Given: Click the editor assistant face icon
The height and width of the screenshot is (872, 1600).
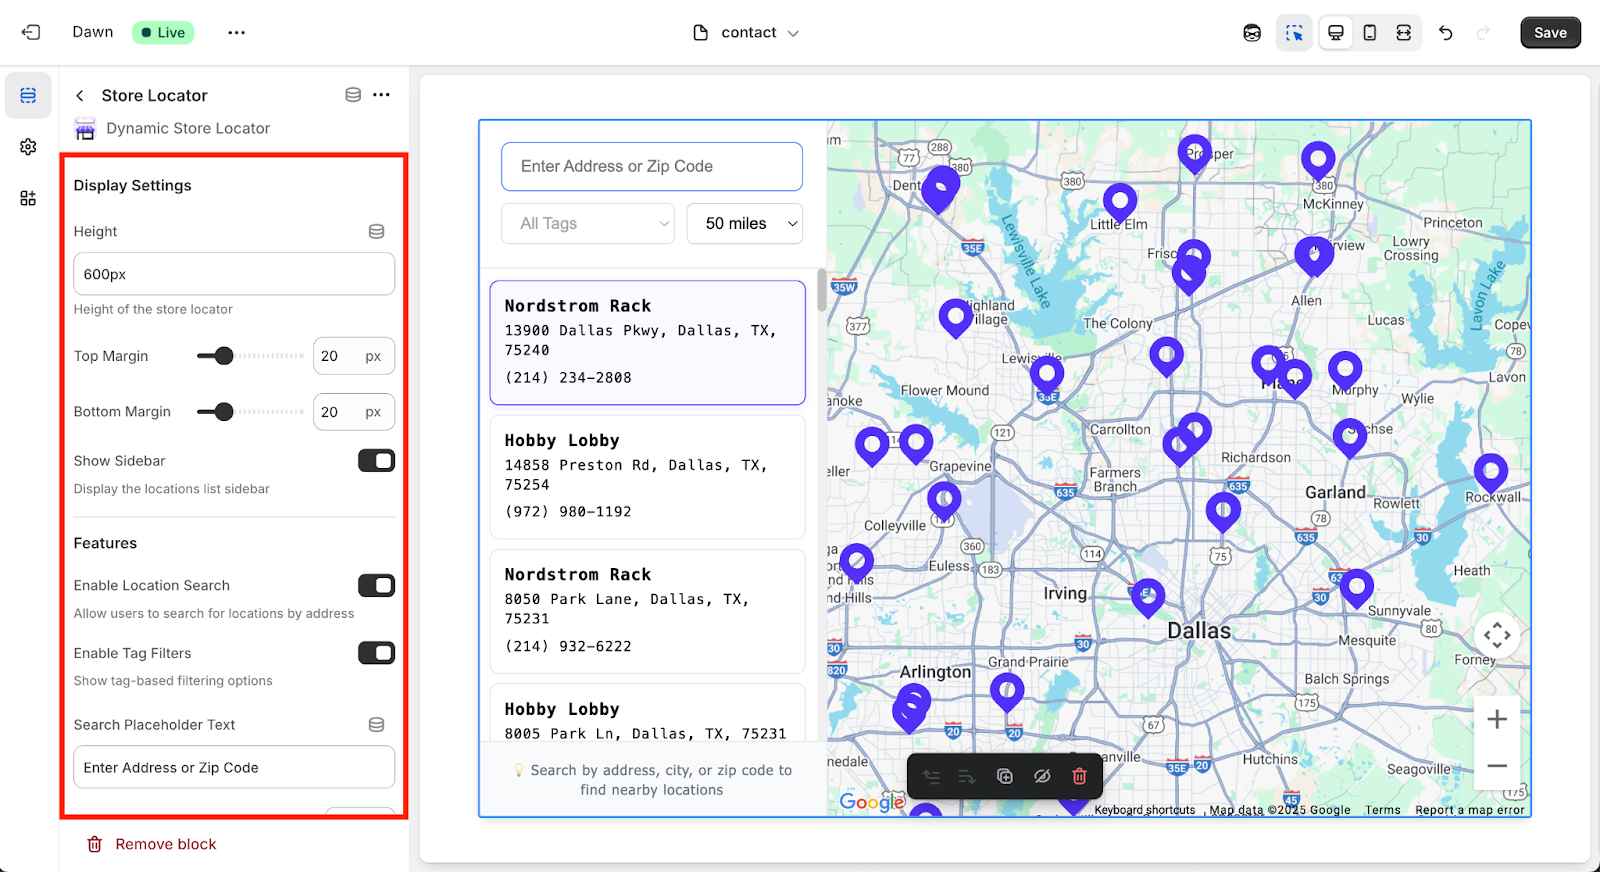Looking at the screenshot, I should point(1252,32).
